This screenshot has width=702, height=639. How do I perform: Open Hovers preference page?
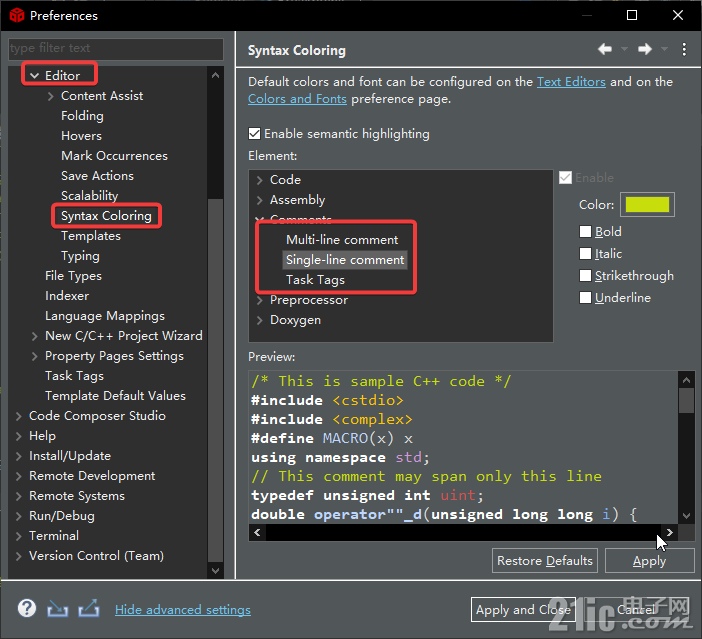pyautogui.click(x=81, y=136)
